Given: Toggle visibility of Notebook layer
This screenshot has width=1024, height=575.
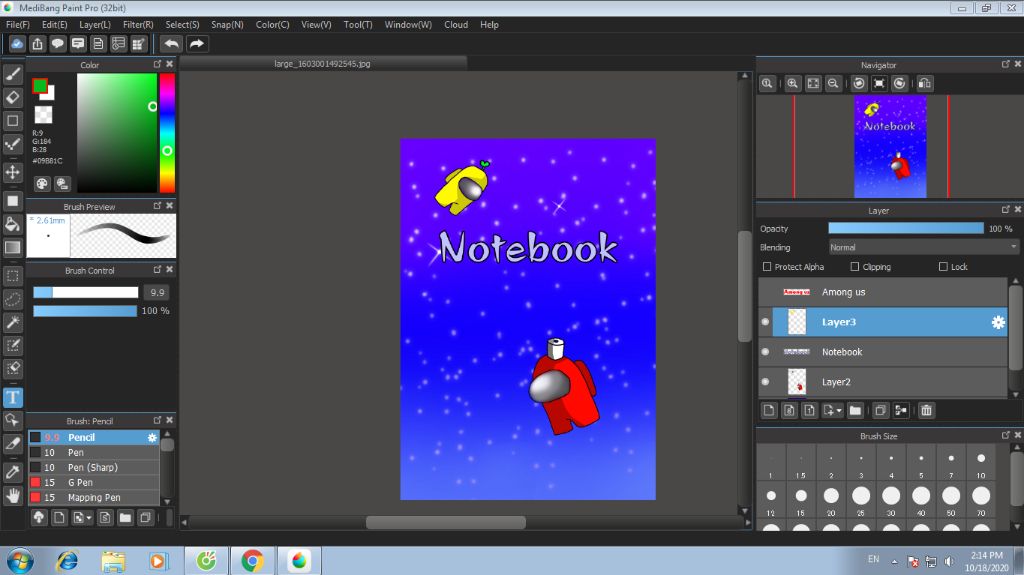Looking at the screenshot, I should tap(765, 352).
